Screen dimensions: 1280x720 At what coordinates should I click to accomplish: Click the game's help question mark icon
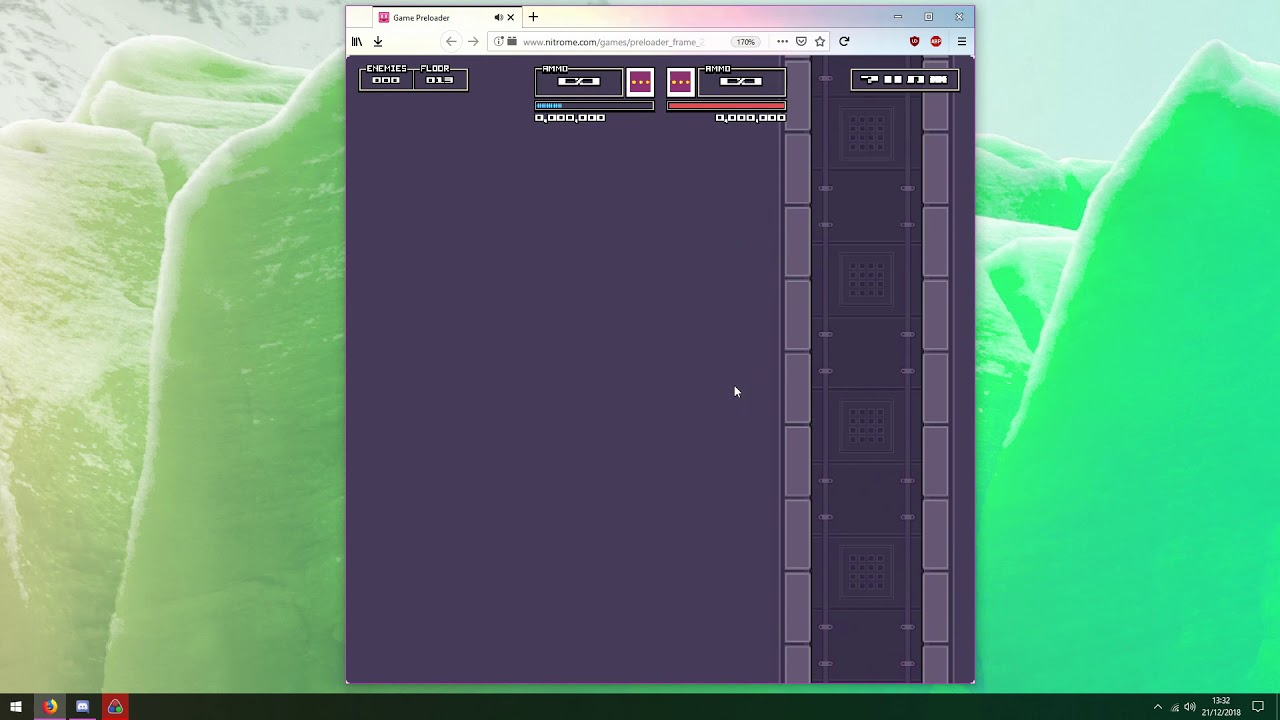pos(869,79)
